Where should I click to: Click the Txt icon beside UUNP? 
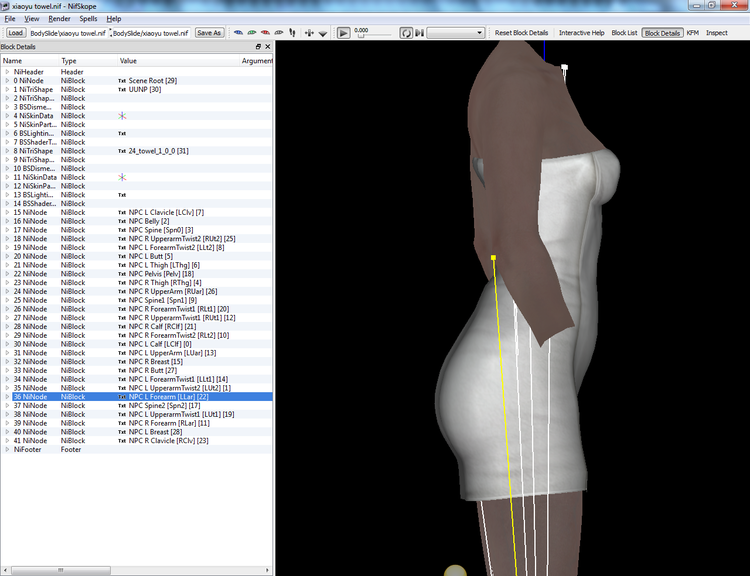122,89
